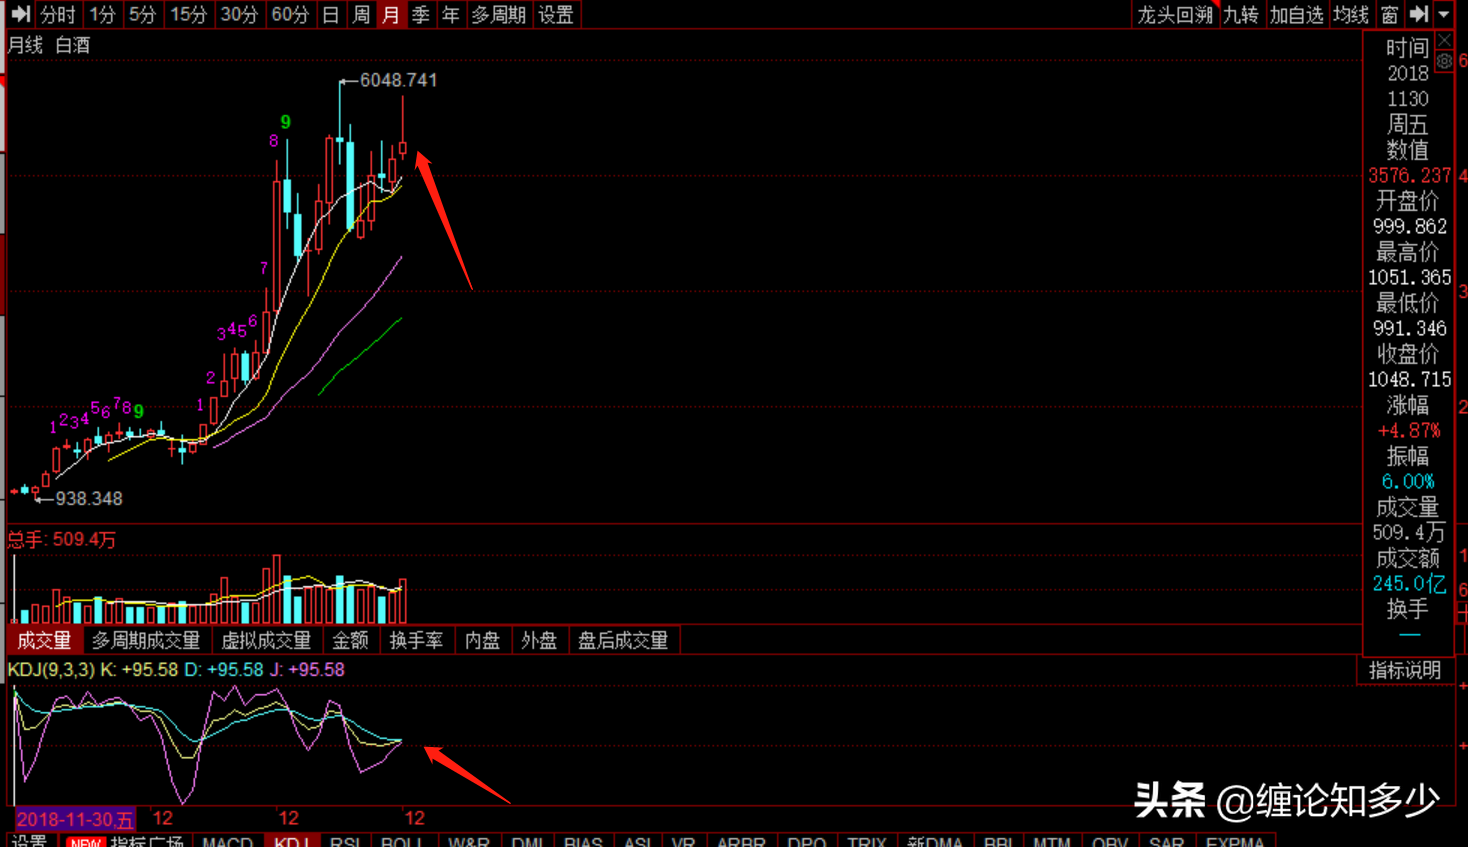The width and height of the screenshot is (1468, 847).
Task: Select the 15分 period
Action: click(188, 15)
